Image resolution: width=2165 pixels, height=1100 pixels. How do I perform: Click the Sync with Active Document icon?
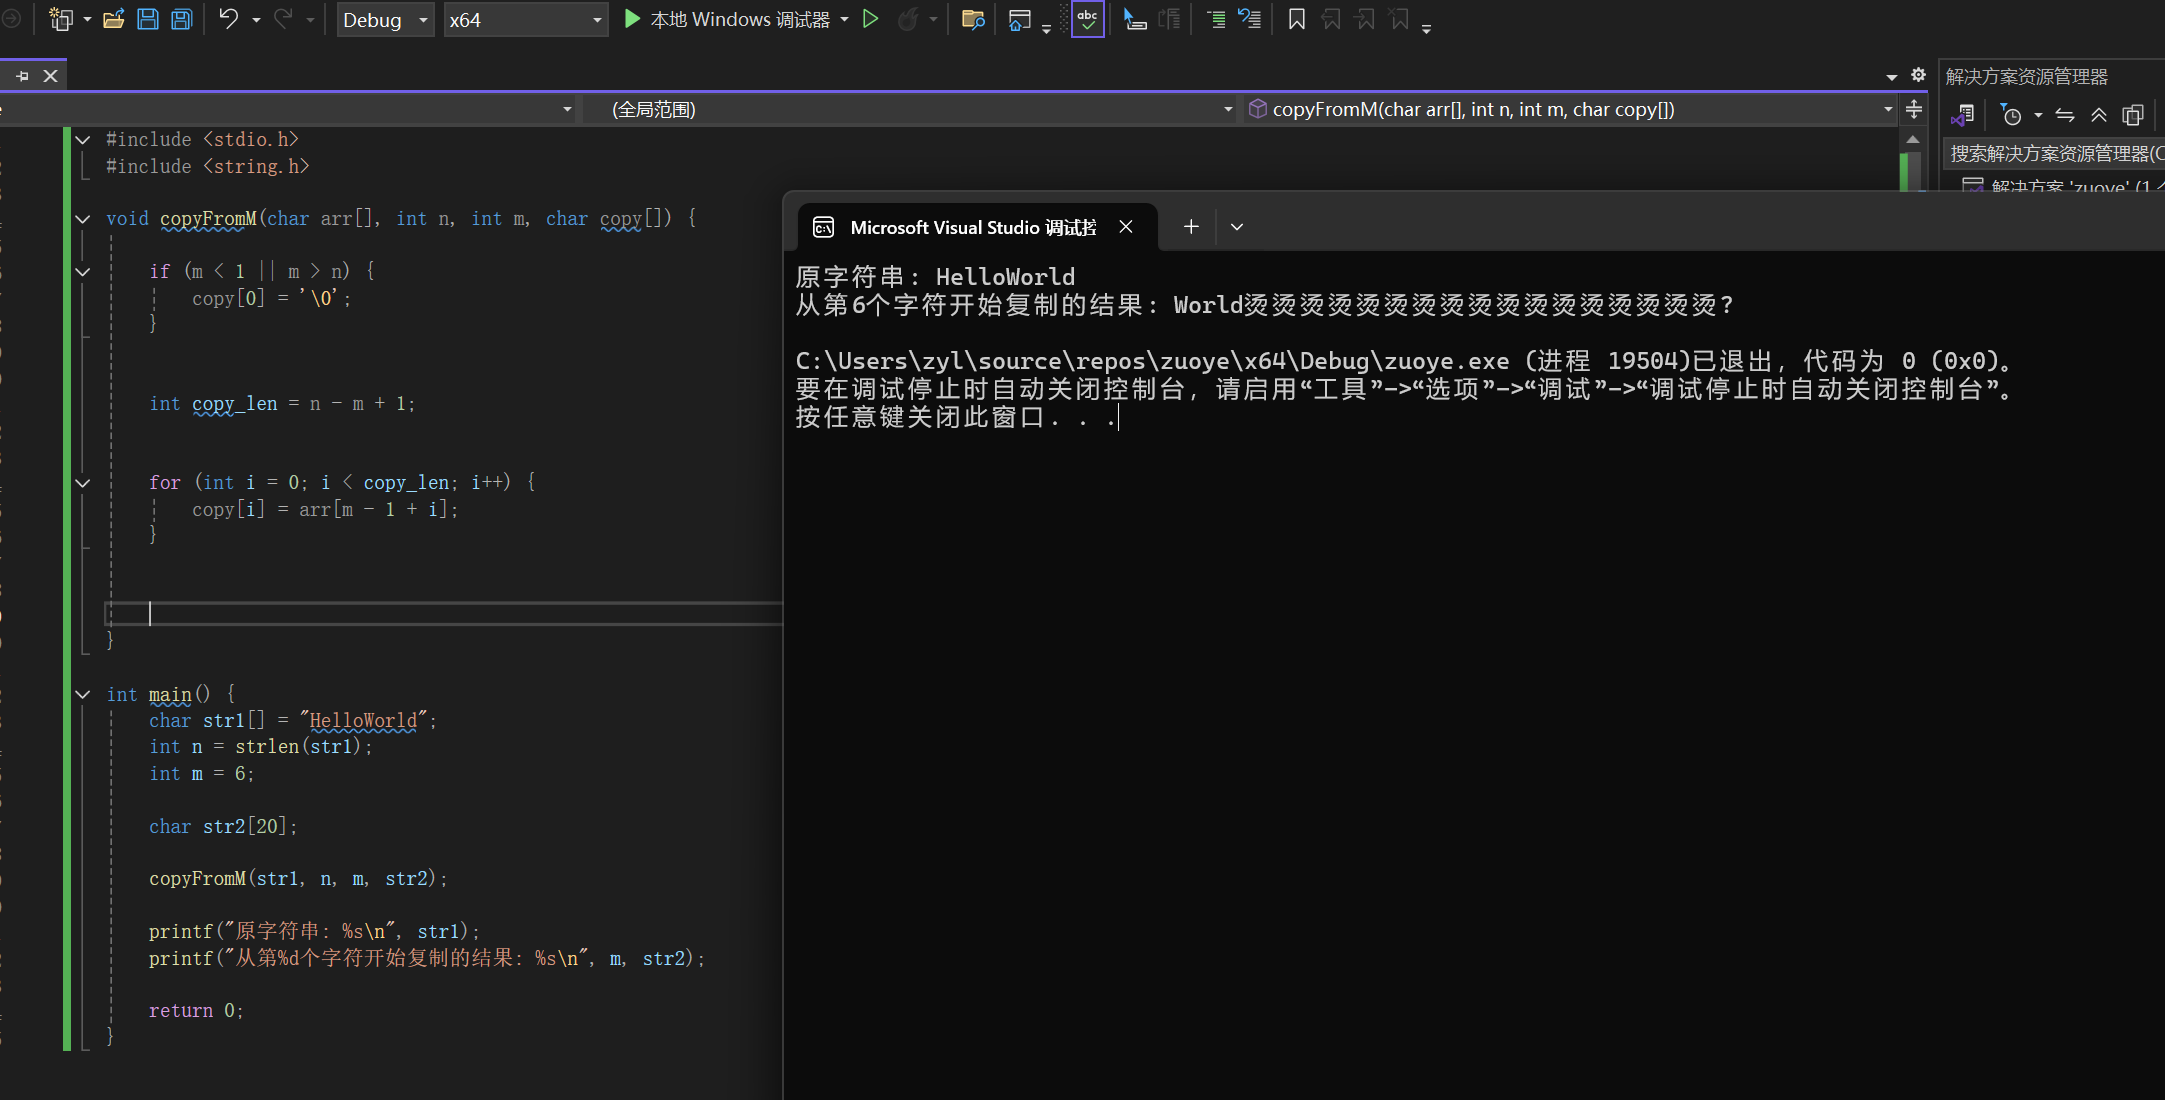[2065, 115]
